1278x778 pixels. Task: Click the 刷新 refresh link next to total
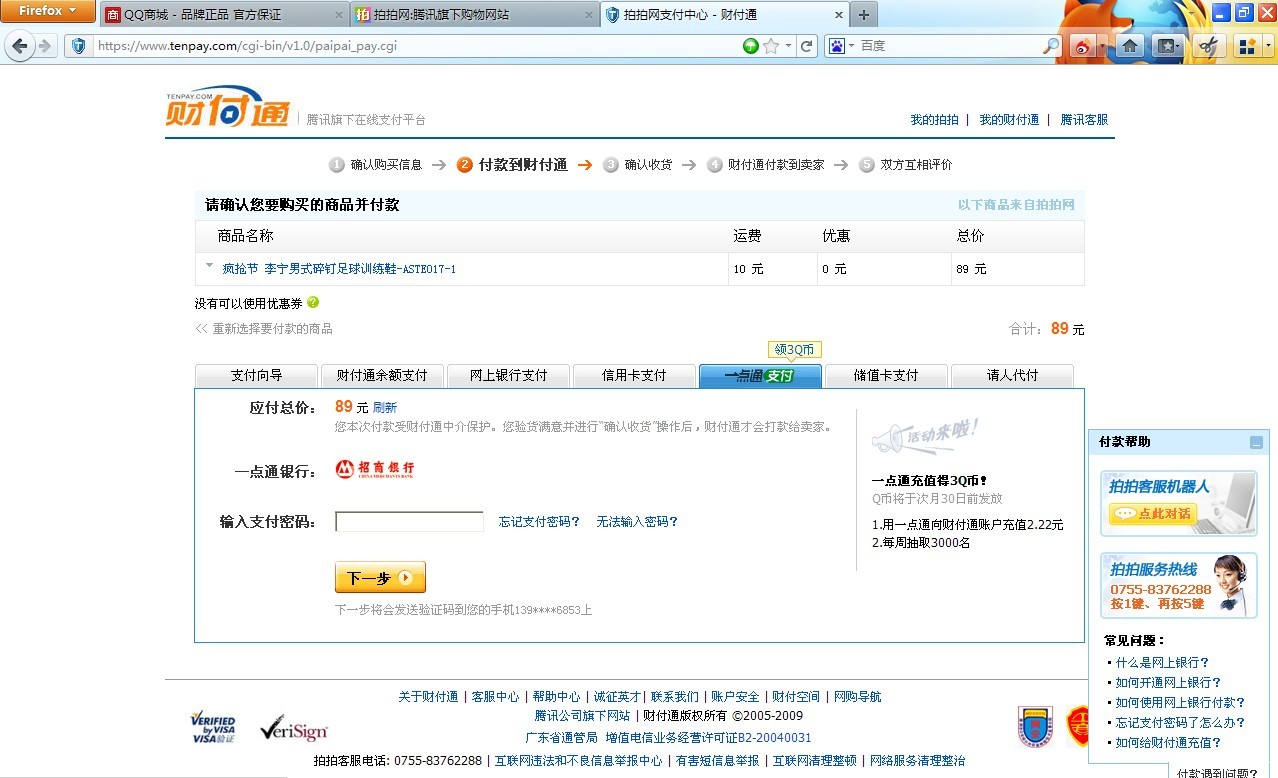point(385,408)
